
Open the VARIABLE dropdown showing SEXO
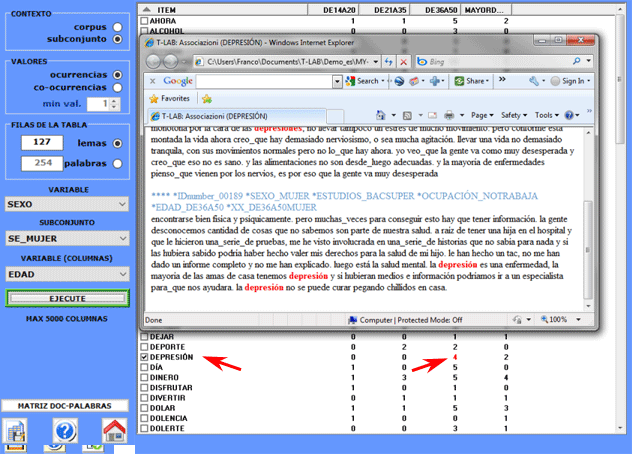click(67, 204)
